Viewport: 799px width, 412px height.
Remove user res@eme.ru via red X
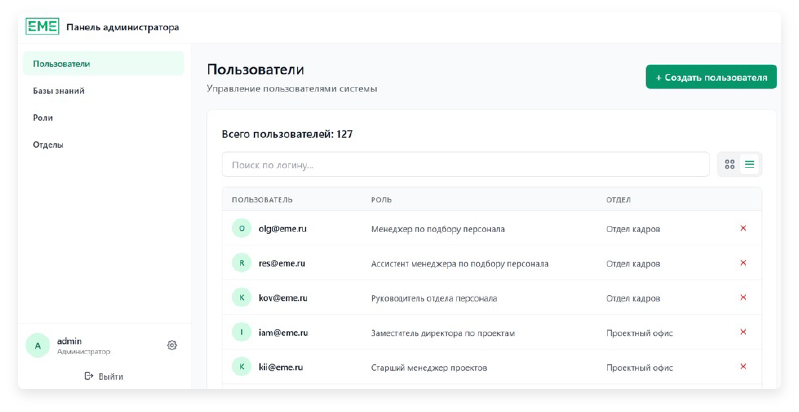click(742, 263)
